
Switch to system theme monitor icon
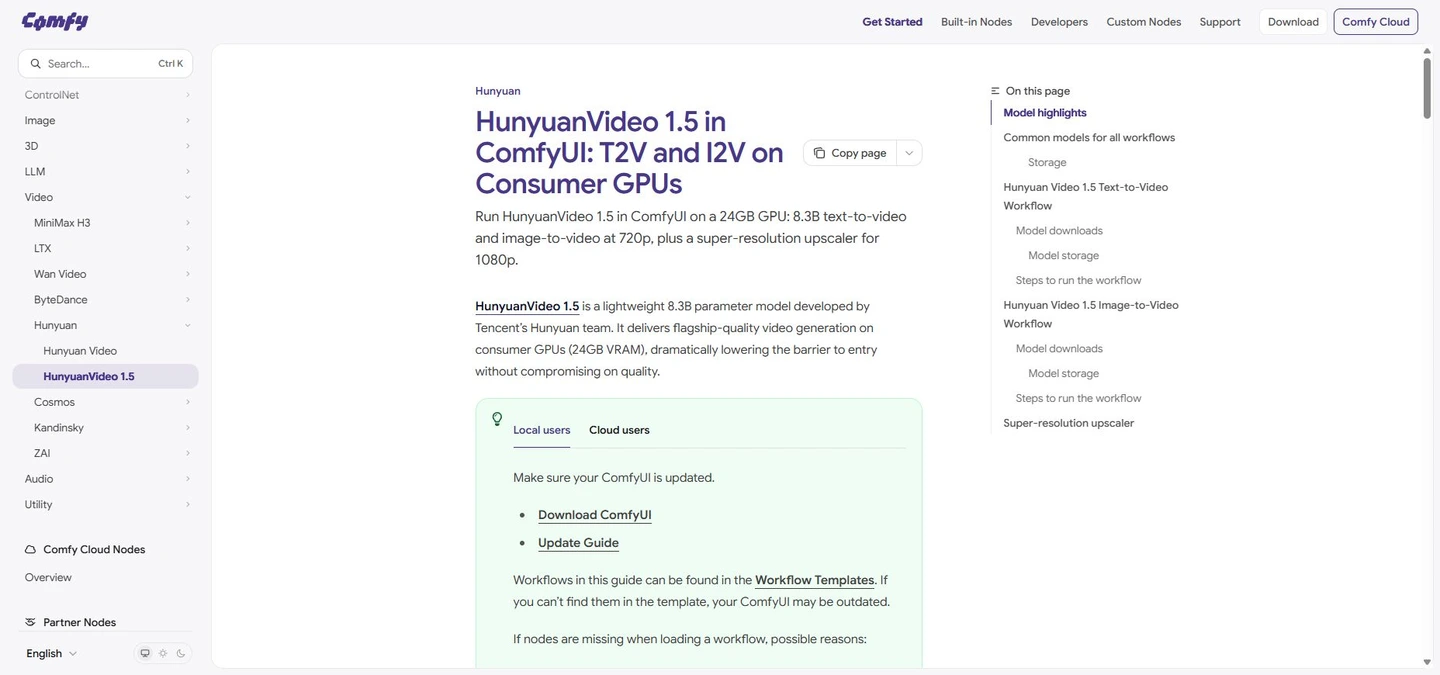pos(145,654)
